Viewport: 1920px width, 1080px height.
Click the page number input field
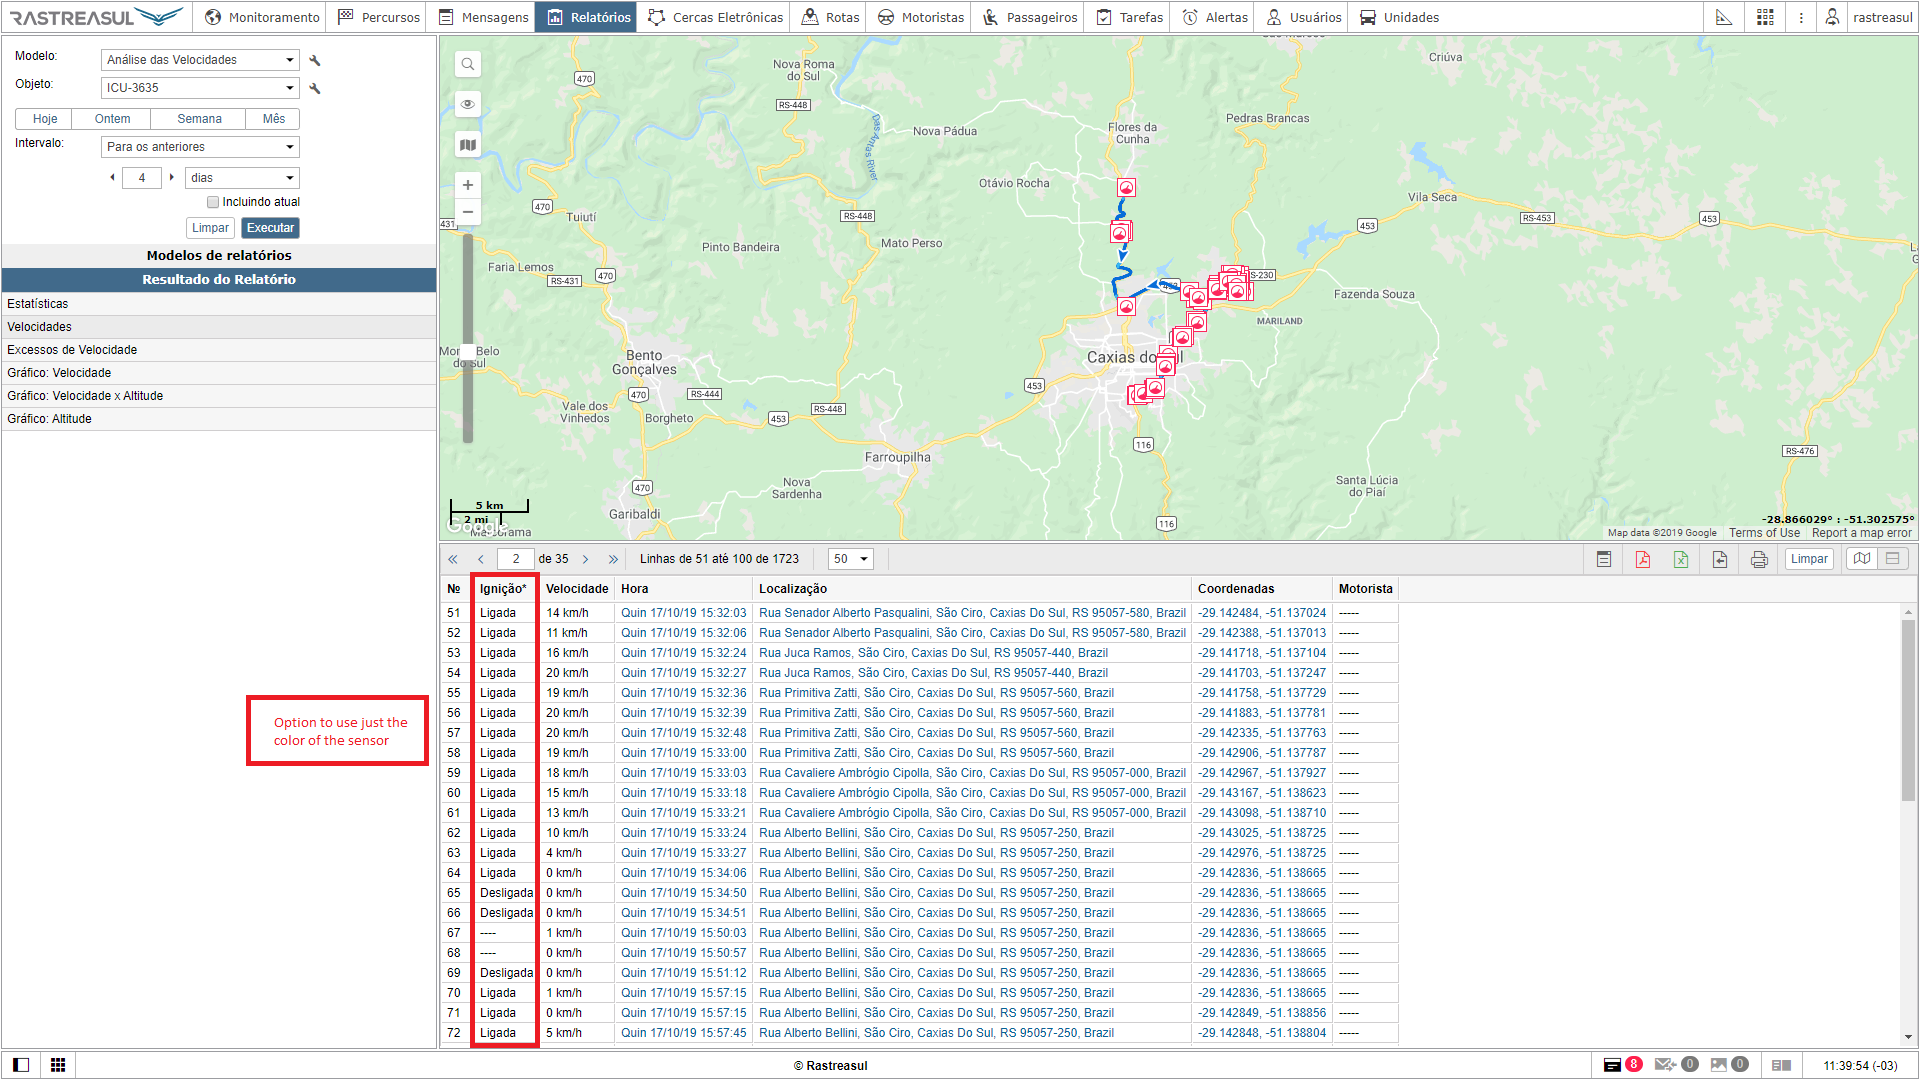[x=515, y=559]
